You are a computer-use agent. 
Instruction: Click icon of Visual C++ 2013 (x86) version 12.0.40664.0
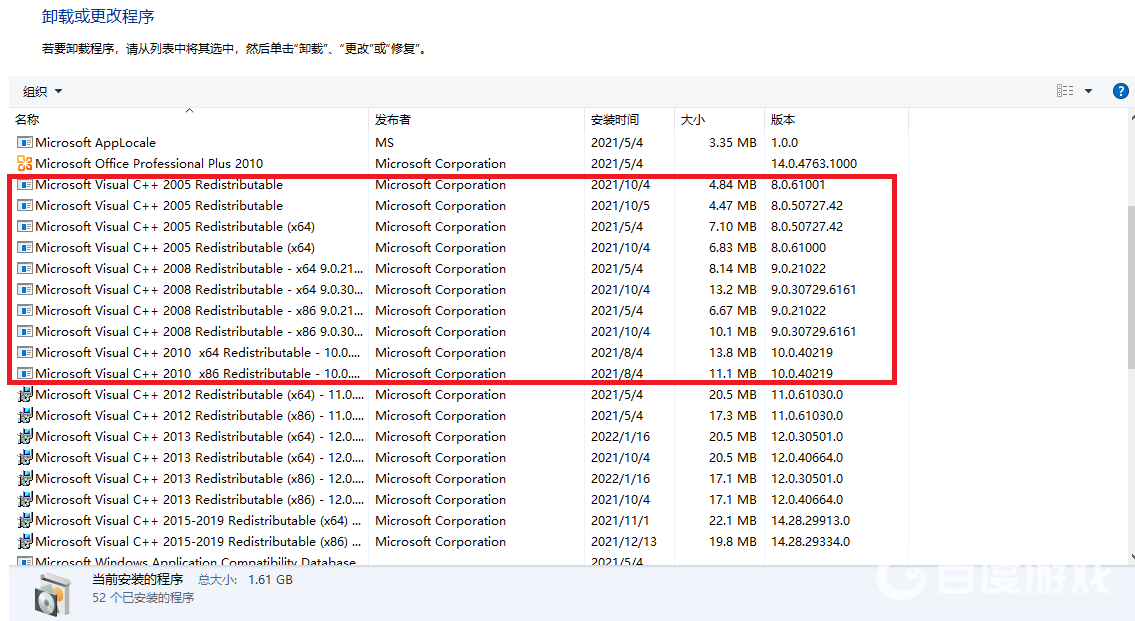pyautogui.click(x=25, y=499)
